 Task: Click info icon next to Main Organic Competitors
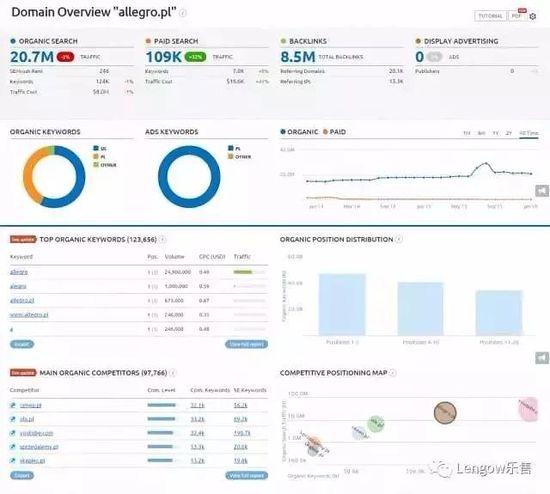[173, 373]
